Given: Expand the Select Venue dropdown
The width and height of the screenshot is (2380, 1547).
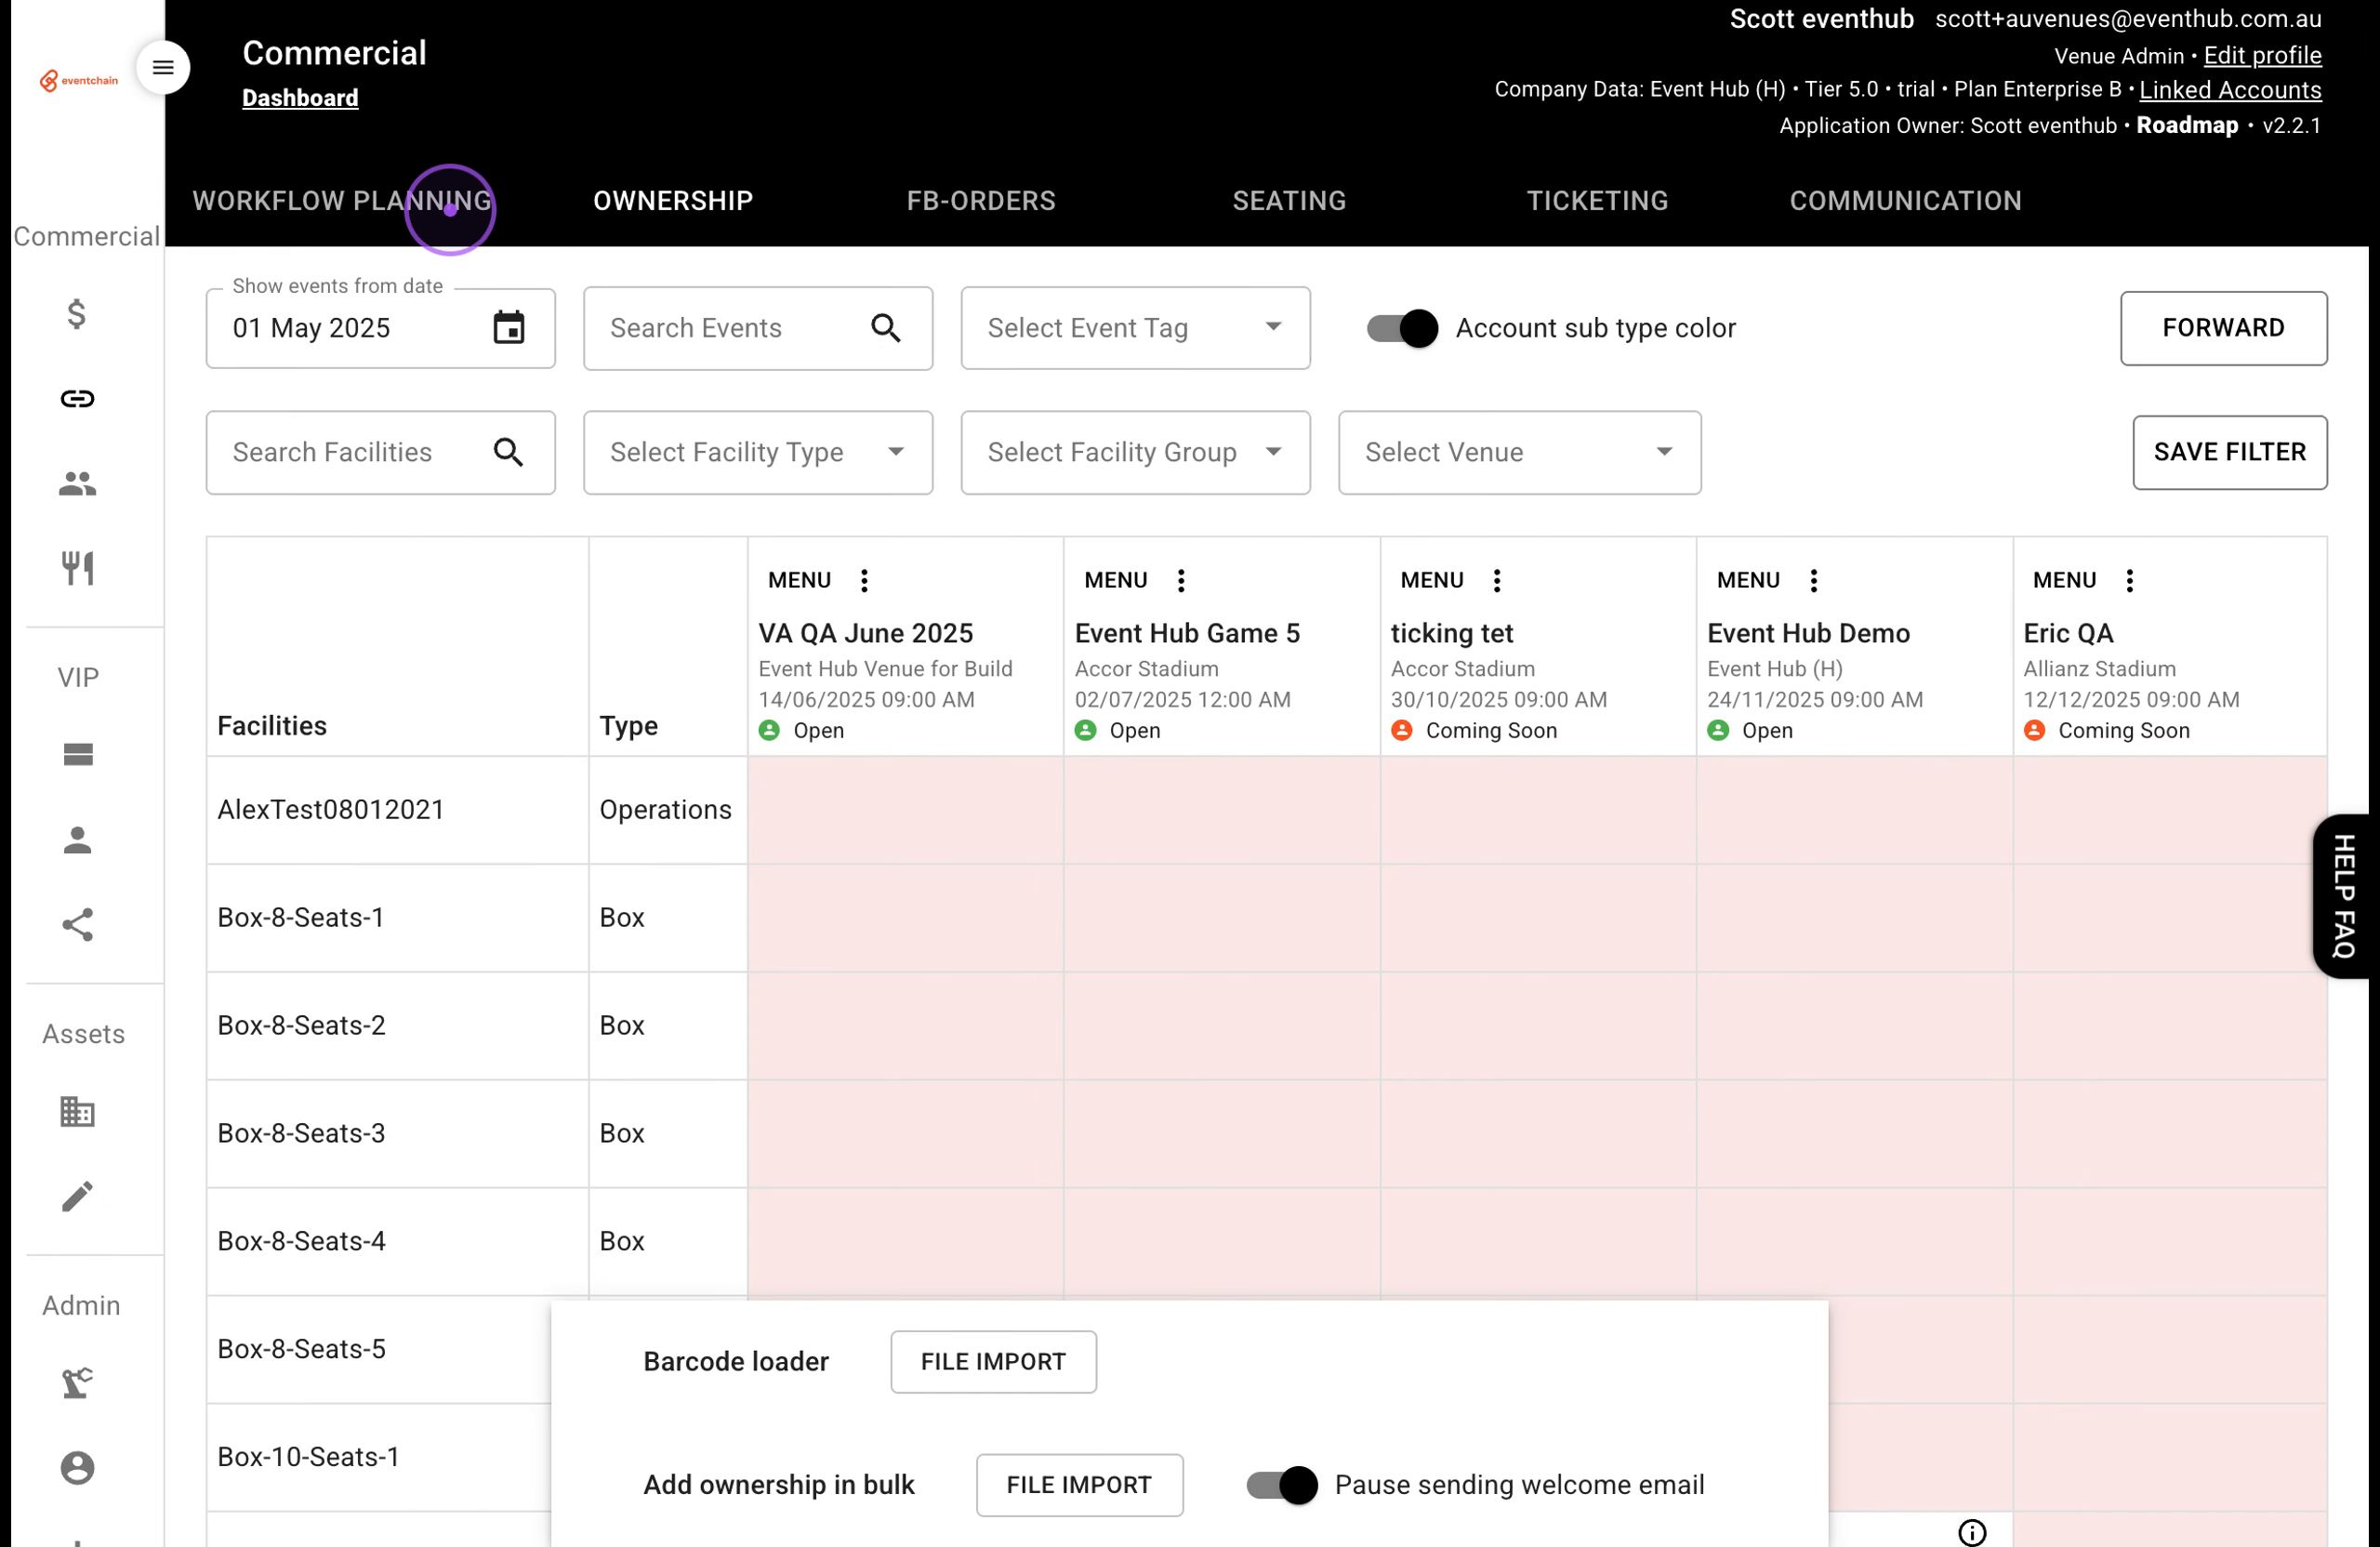Looking at the screenshot, I should click(1519, 452).
